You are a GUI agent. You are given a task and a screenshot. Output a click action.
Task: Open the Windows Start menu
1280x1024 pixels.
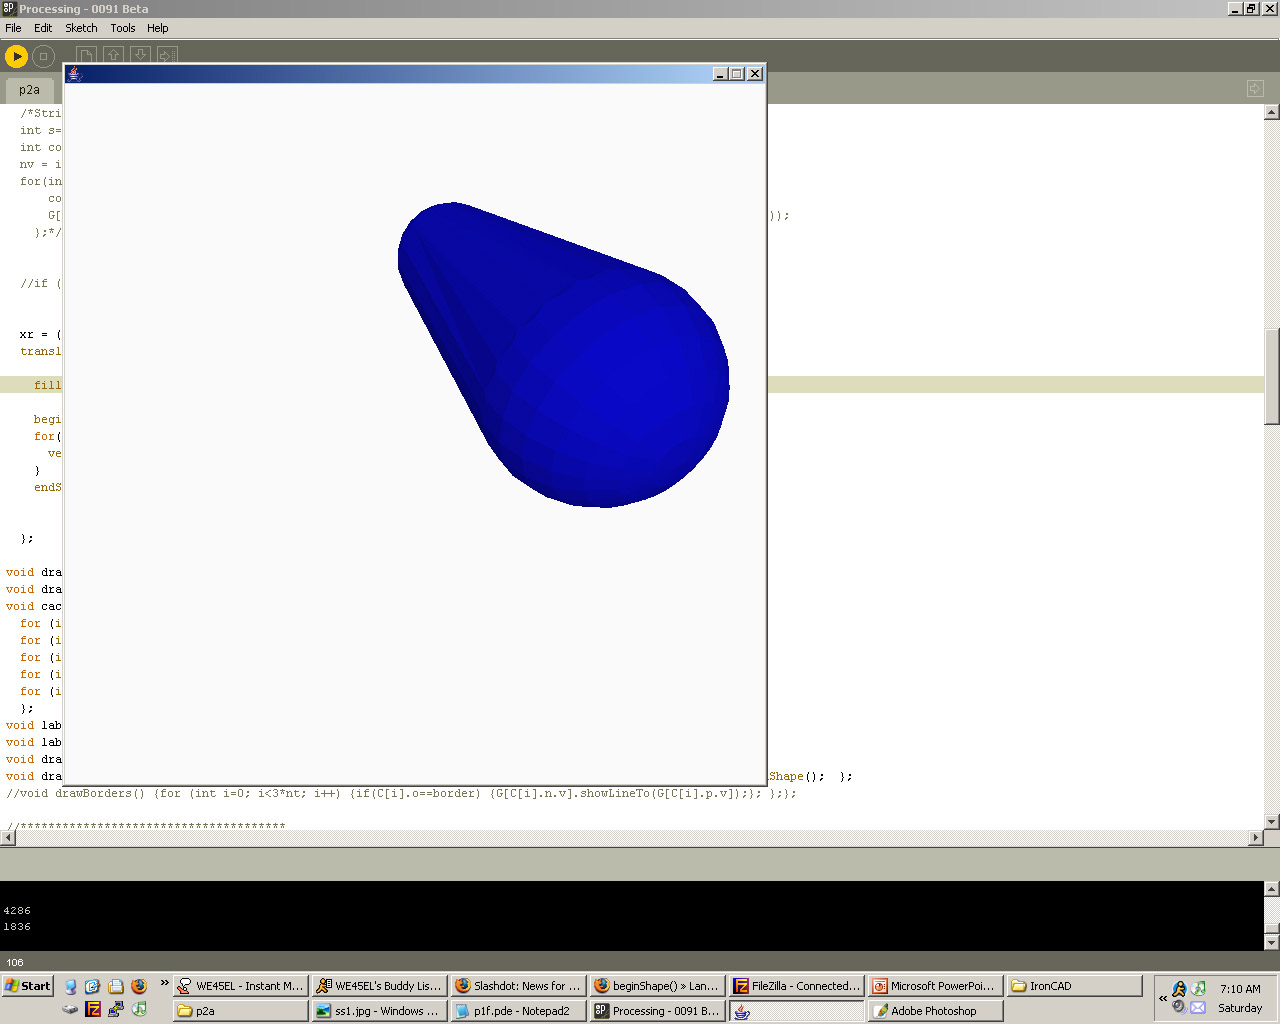27,986
